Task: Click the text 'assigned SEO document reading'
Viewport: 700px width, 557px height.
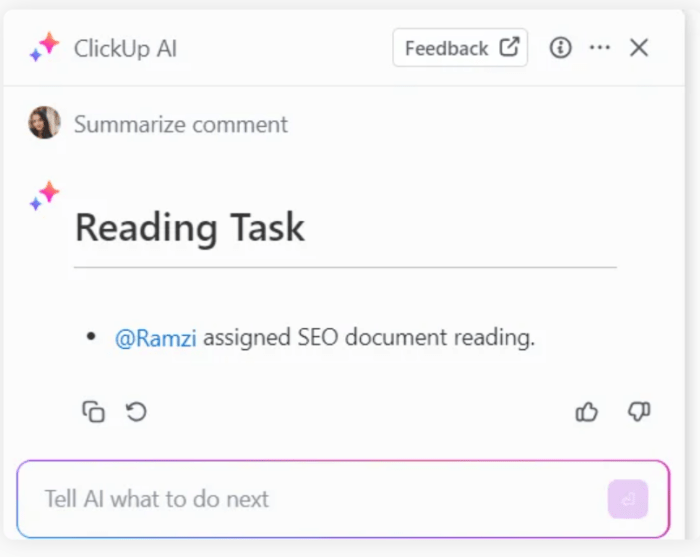Action: click(369, 338)
